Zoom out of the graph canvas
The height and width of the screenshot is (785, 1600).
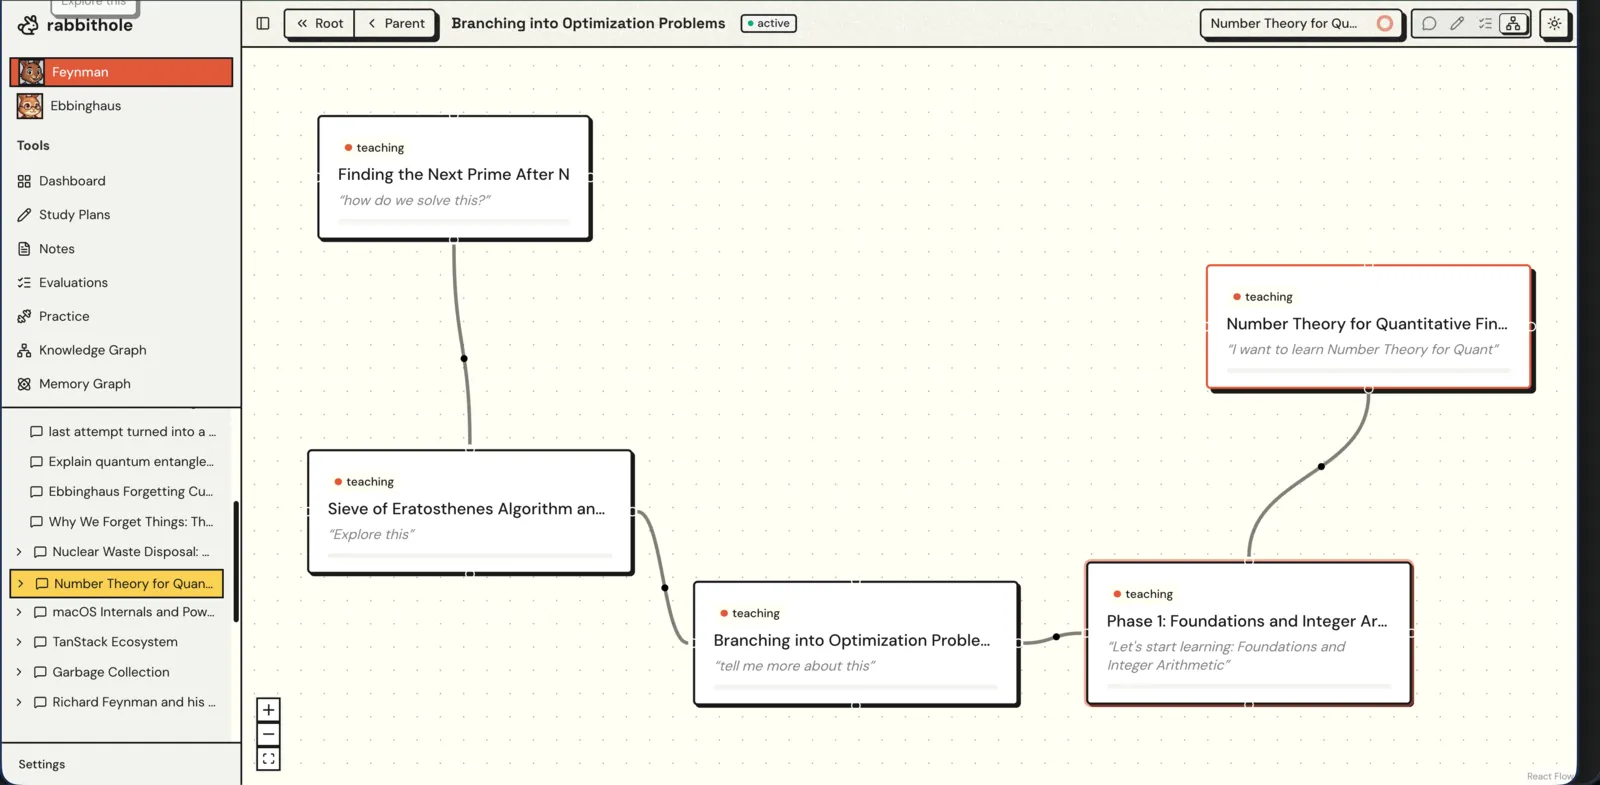(268, 735)
